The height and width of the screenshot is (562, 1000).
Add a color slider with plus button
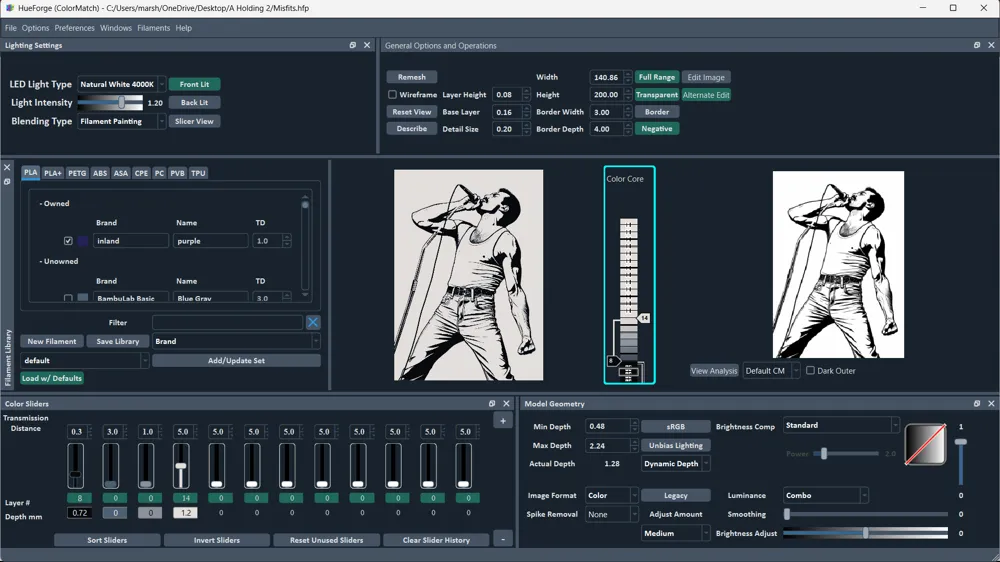click(503, 421)
